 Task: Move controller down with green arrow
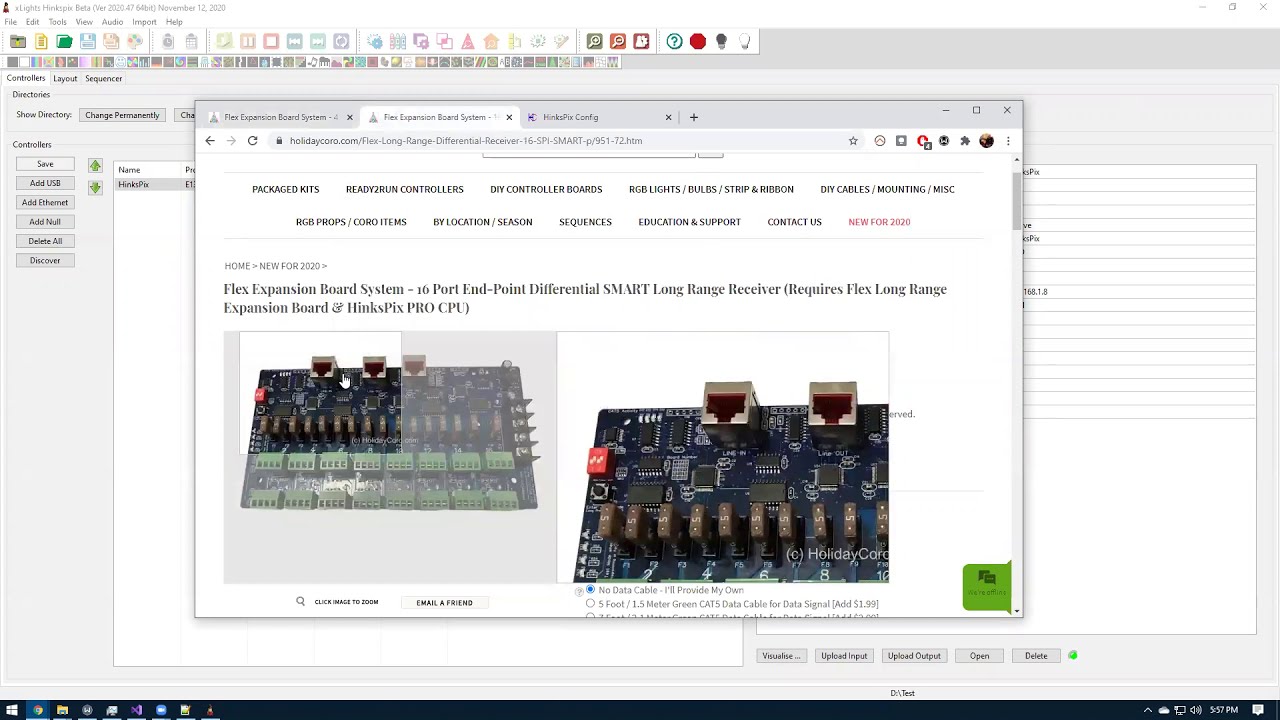pyautogui.click(x=95, y=187)
